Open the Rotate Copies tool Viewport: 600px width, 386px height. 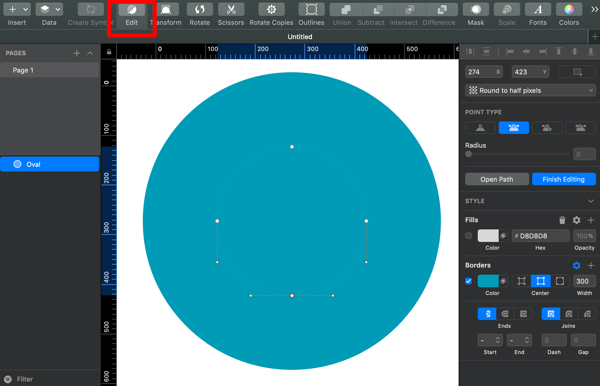(x=271, y=9)
